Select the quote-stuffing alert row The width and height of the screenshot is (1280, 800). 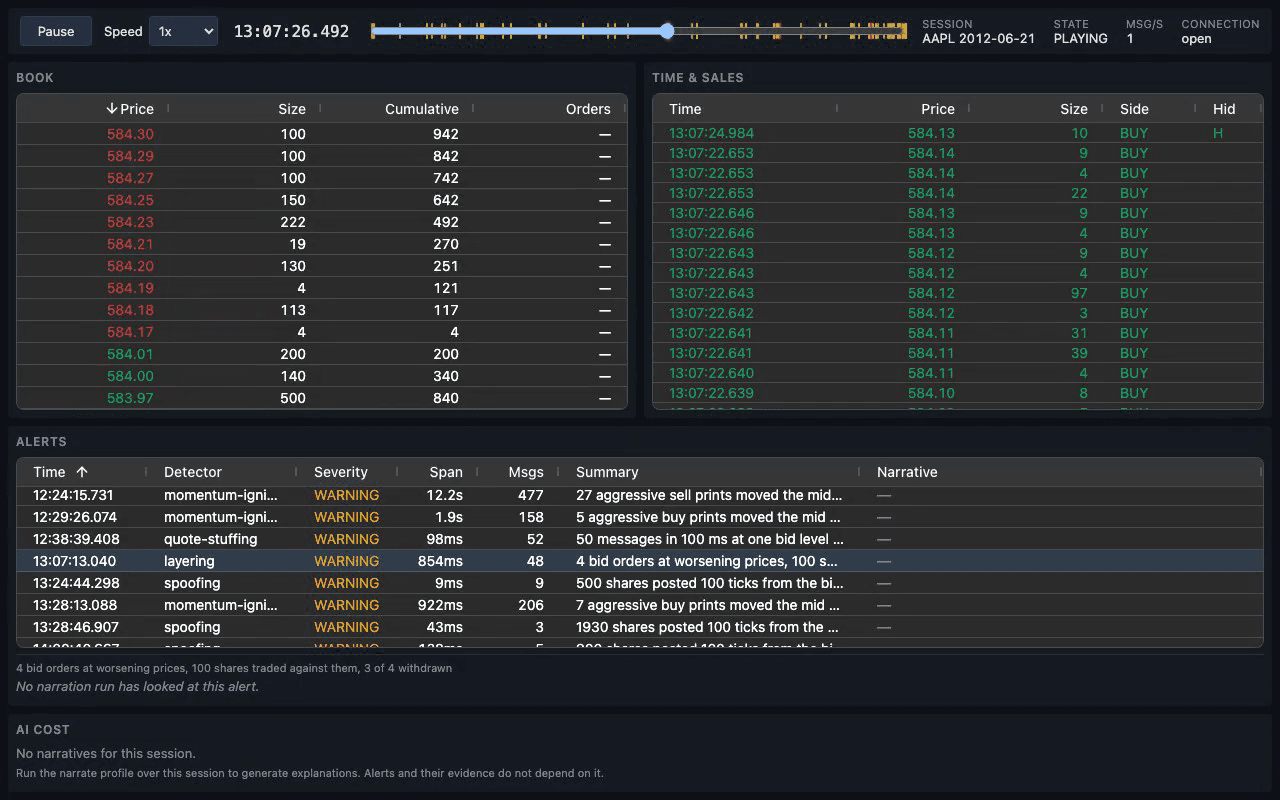point(640,539)
